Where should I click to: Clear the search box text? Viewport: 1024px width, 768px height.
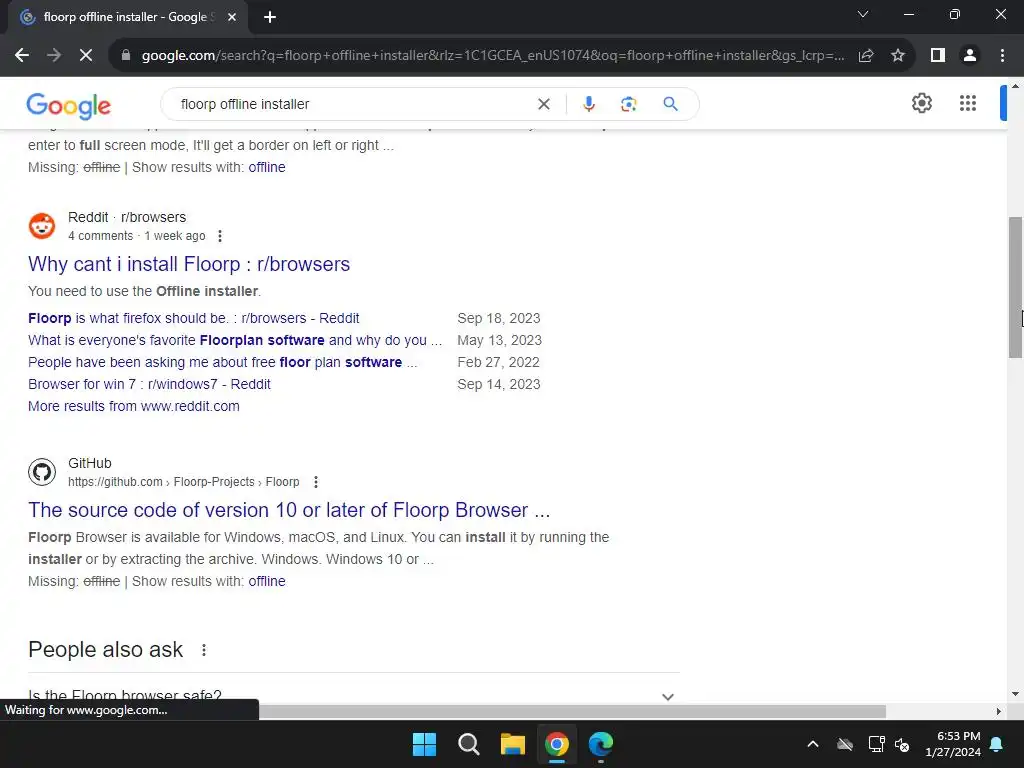pyautogui.click(x=543, y=104)
